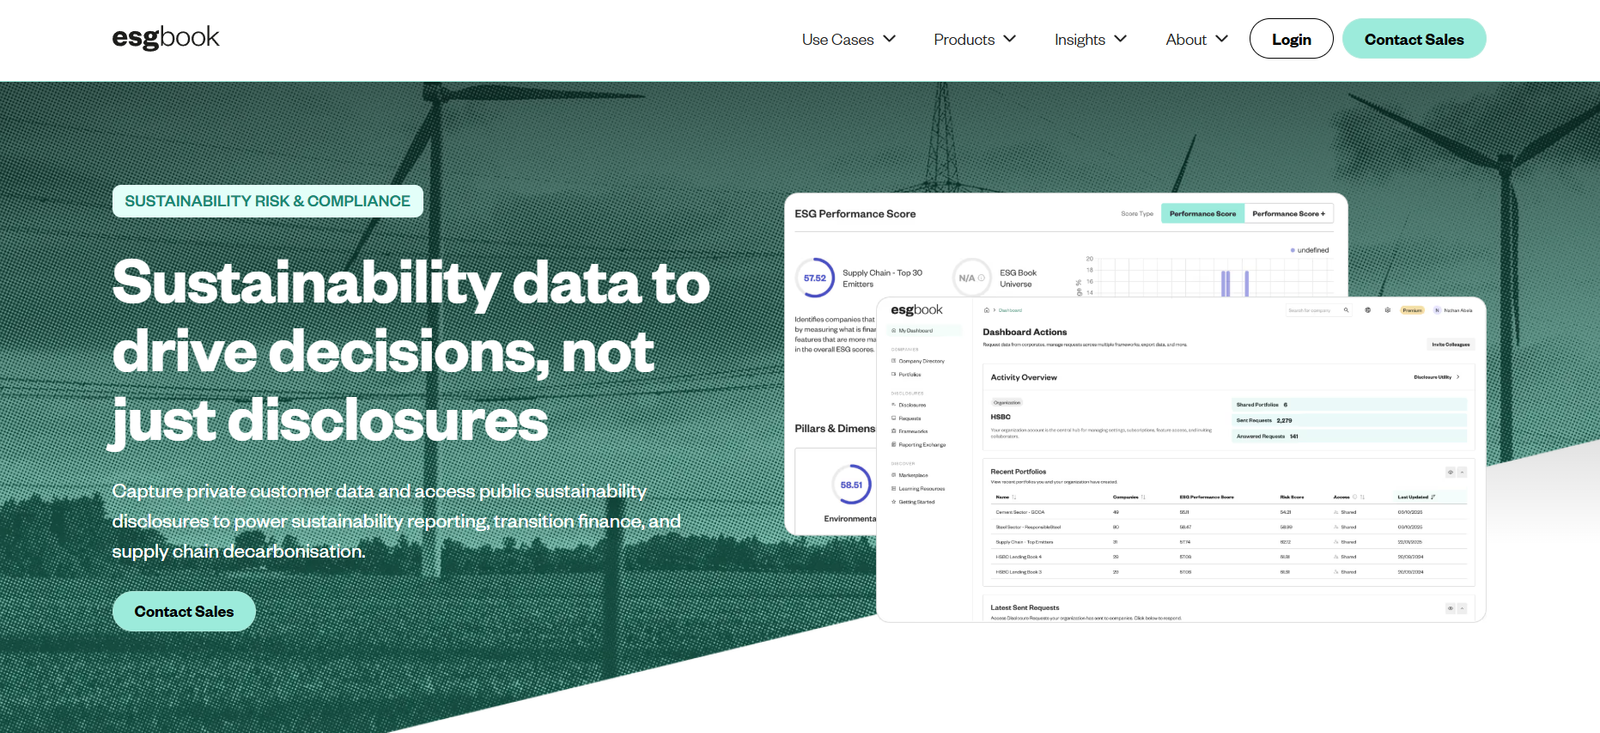Screen dimensions: 1600x733
Task: Click the globe icon in dashboard header
Action: click(1368, 310)
